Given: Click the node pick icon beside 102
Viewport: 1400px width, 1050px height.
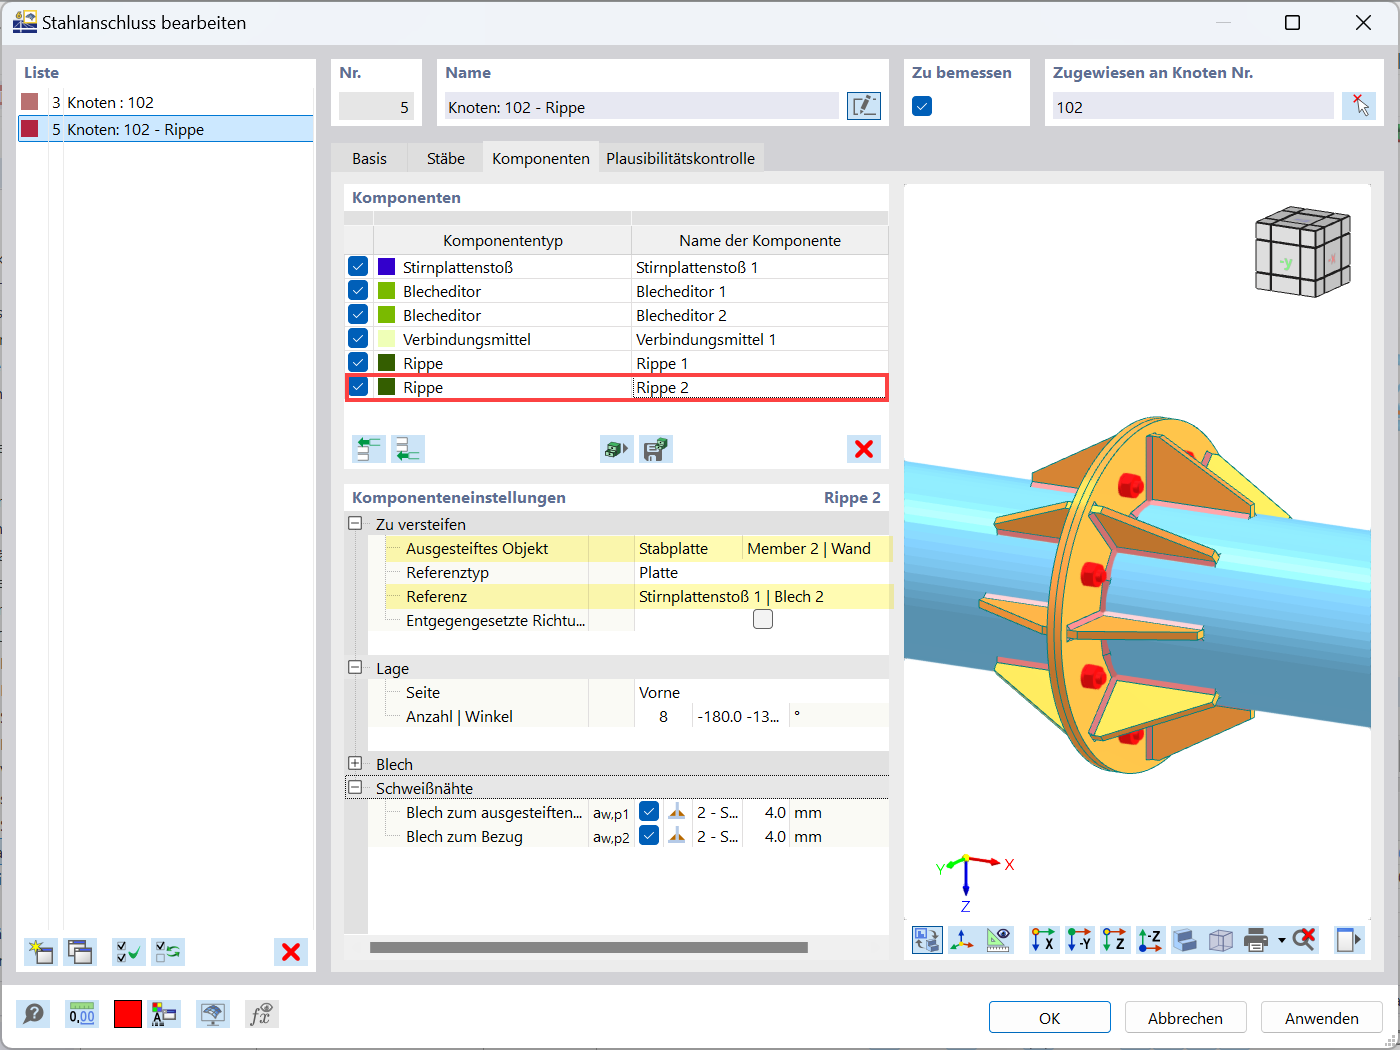Looking at the screenshot, I should pos(1358,106).
